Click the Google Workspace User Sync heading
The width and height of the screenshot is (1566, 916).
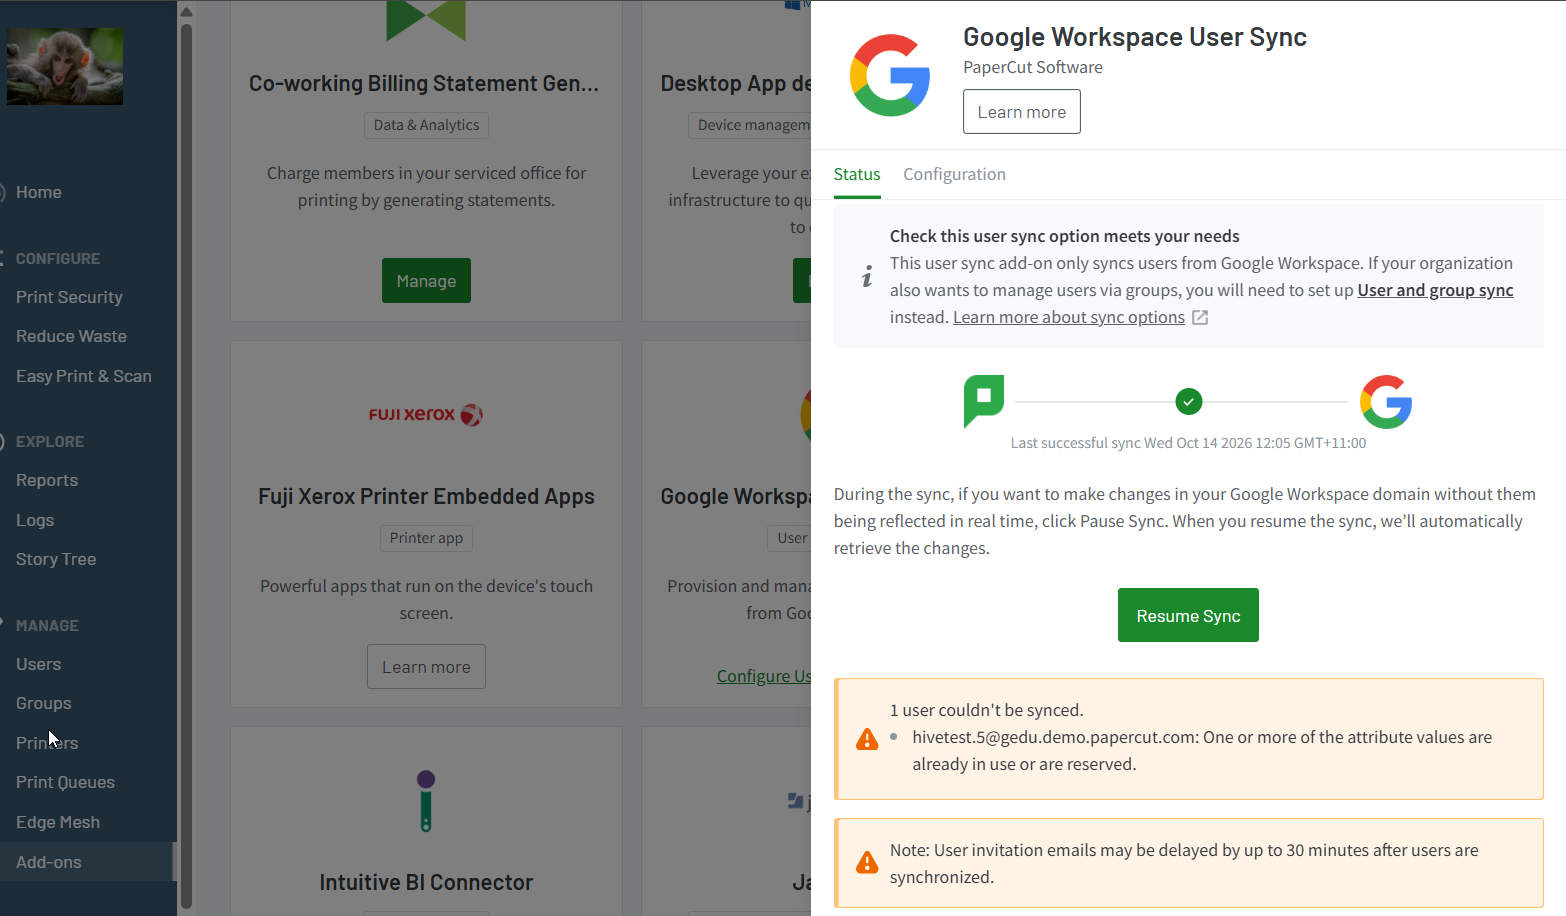(1135, 37)
